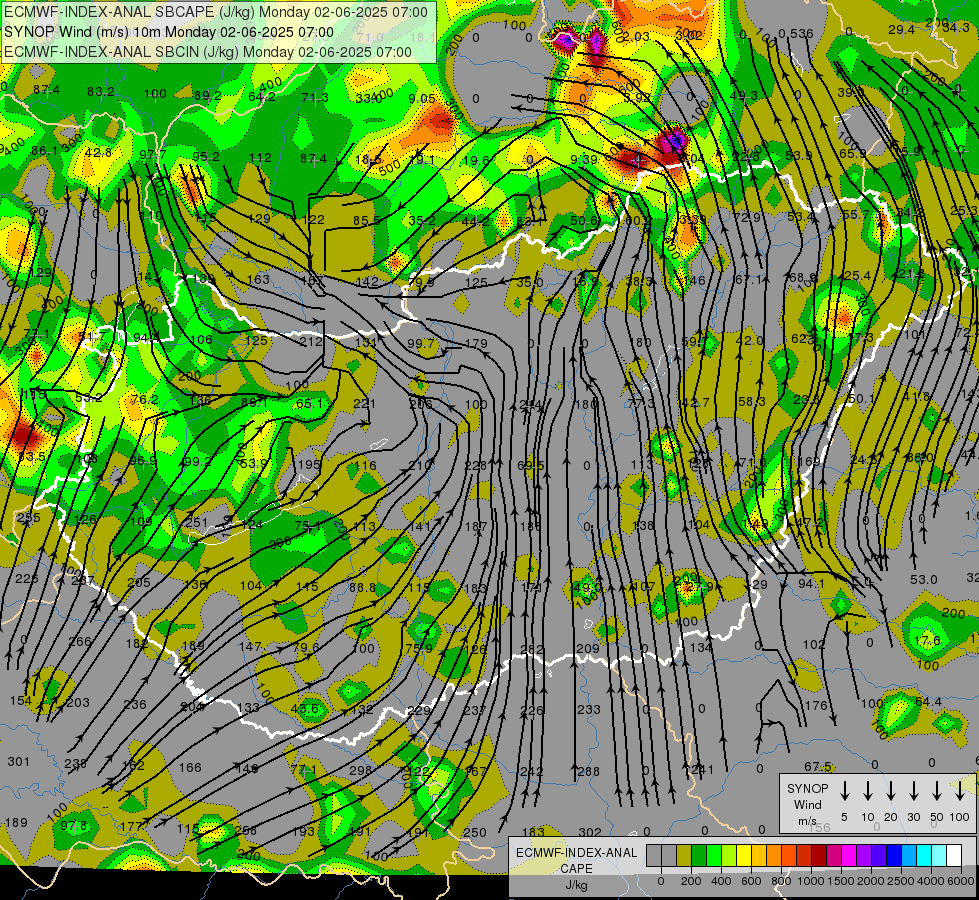Click the station value 9.05 on the map

(422, 98)
